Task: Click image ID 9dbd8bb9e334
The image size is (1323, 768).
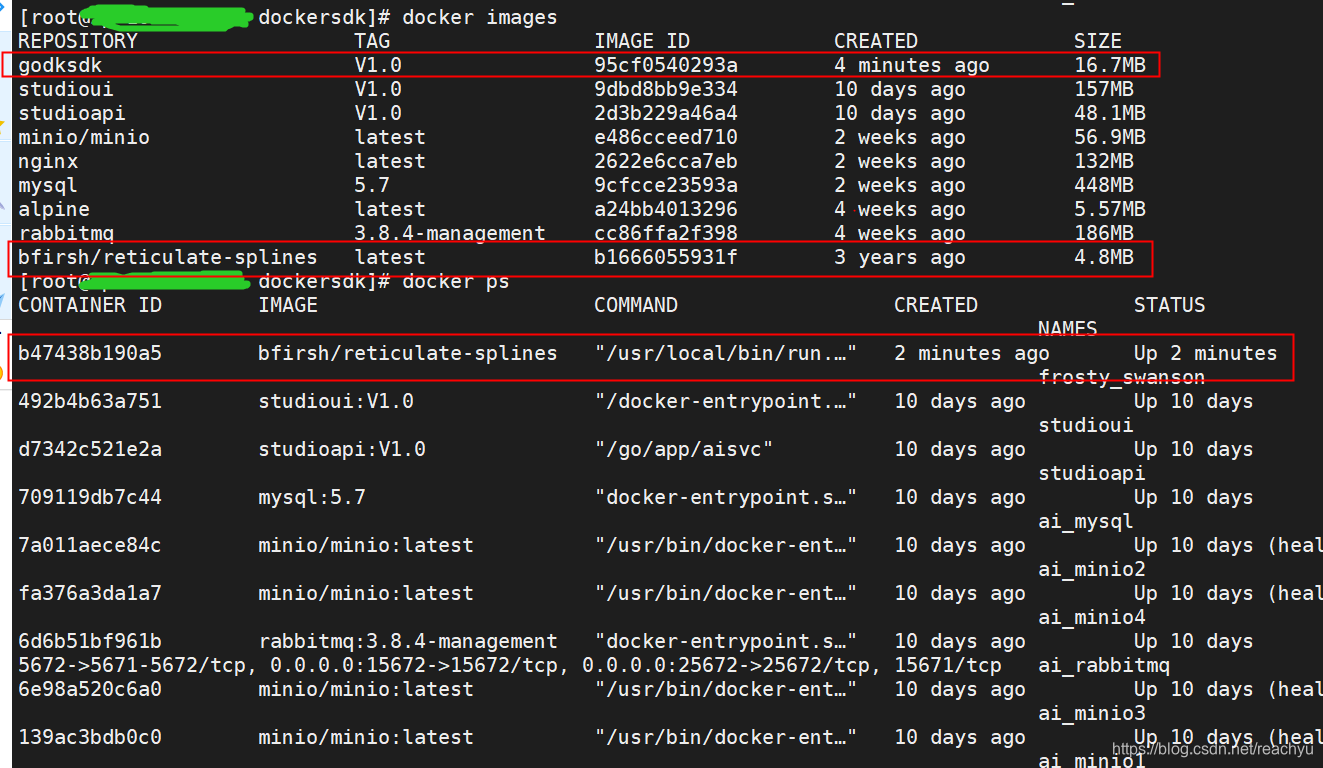Action: [x=666, y=89]
